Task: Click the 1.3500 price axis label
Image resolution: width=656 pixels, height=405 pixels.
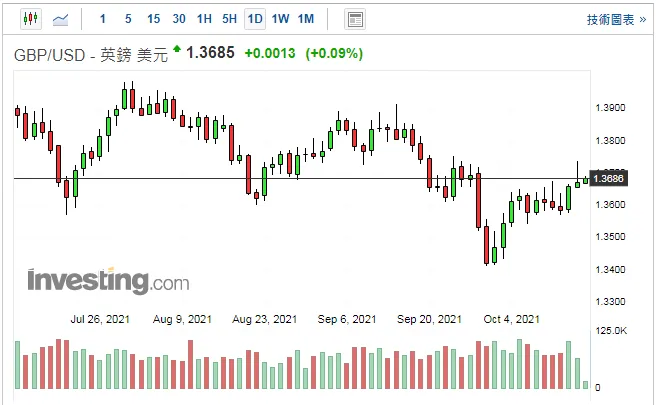Action: (x=610, y=237)
